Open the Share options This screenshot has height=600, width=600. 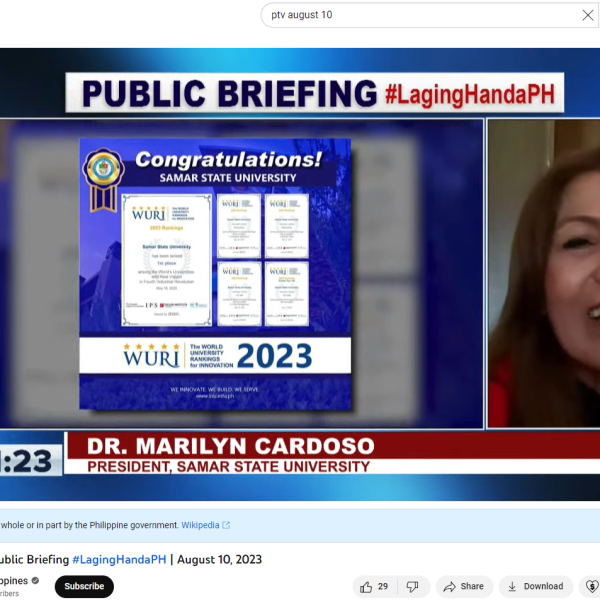(464, 587)
